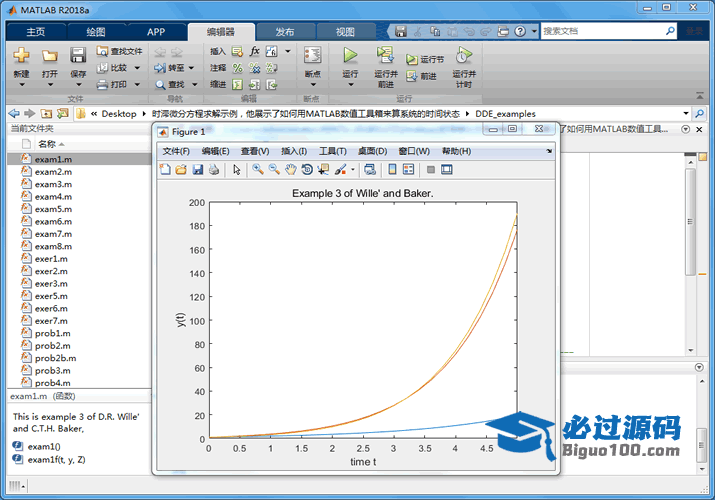Click Insert Colorbar icon
This screenshot has width=715, height=500.
pyautogui.click(x=392, y=170)
